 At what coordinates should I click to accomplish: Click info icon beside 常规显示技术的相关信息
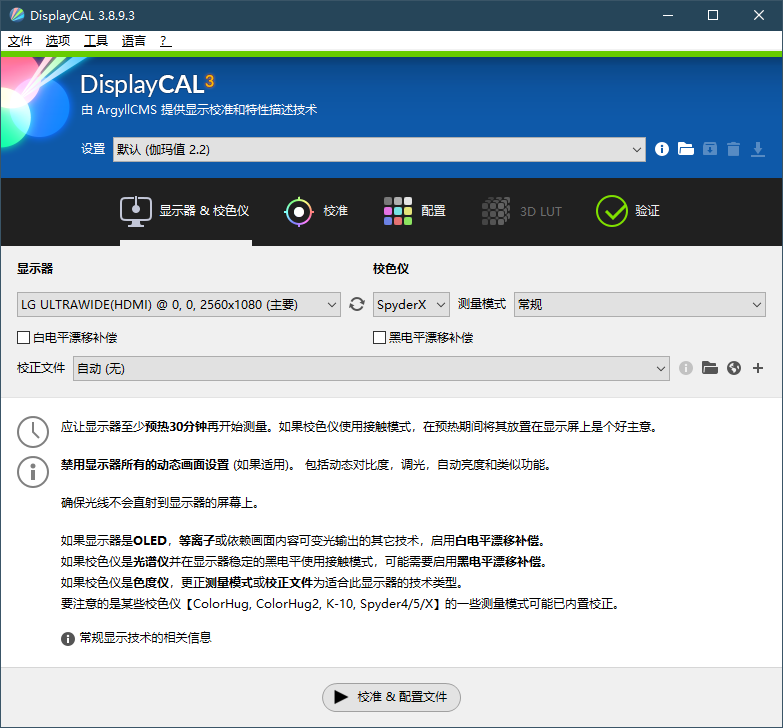68,639
